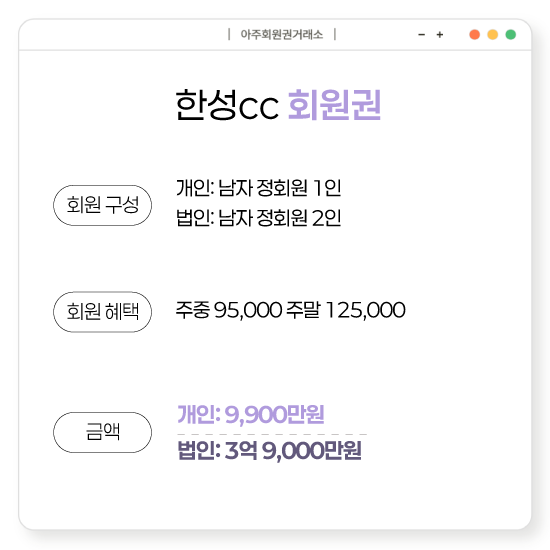Click the 주중 95,000 green fee text
Image resolution: width=550 pixels, height=550 pixels.
[x=229, y=310]
